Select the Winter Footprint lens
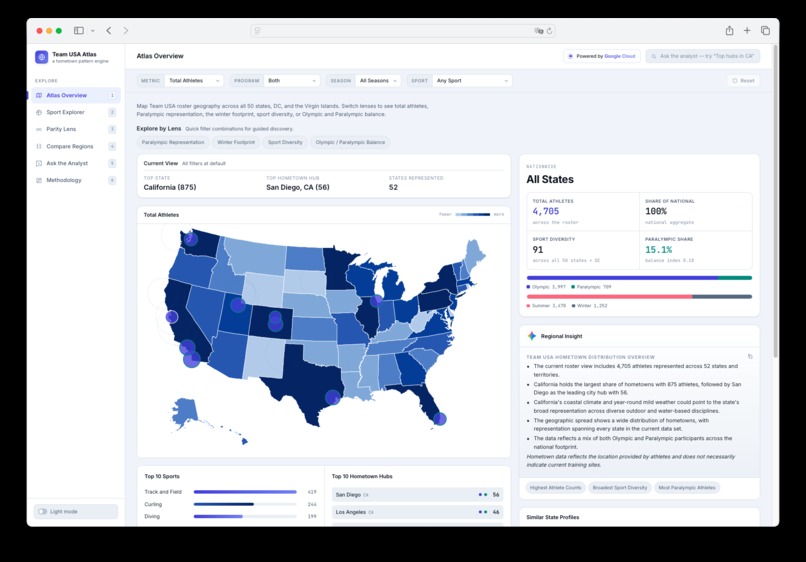 tap(236, 142)
